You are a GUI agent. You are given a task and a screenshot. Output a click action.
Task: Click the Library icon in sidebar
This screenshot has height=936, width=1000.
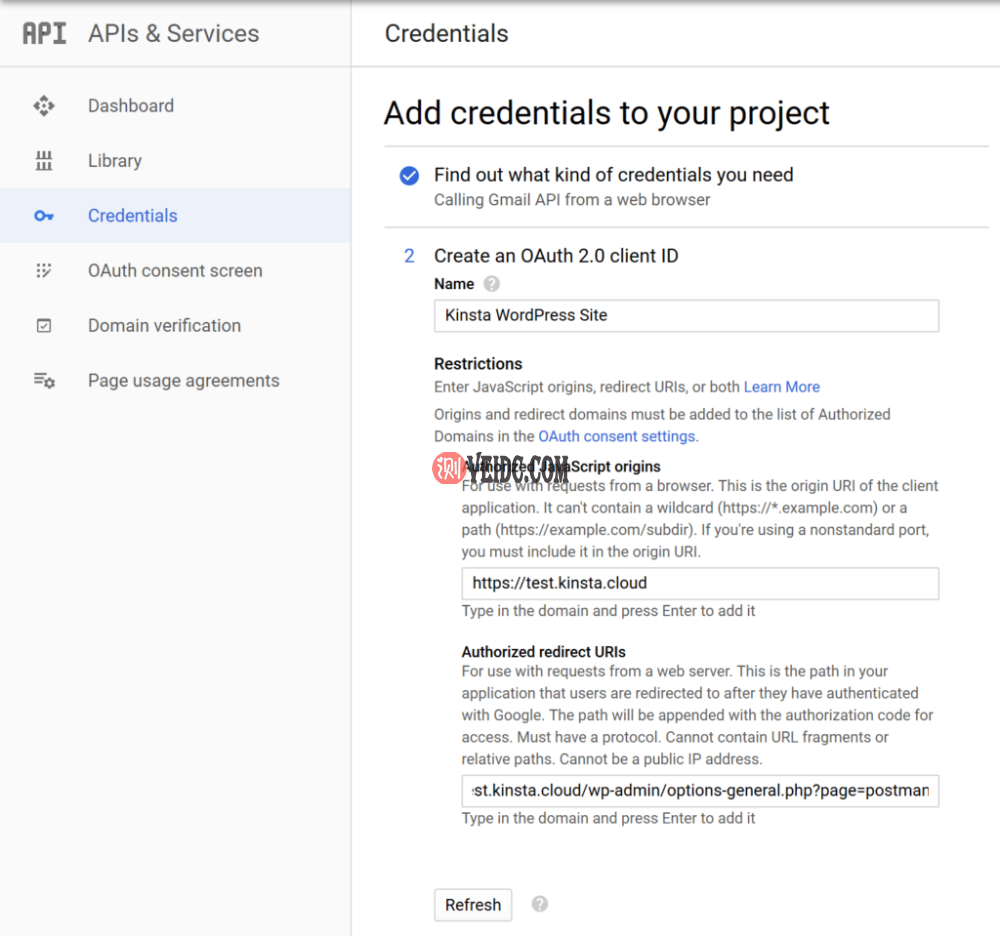tap(44, 161)
